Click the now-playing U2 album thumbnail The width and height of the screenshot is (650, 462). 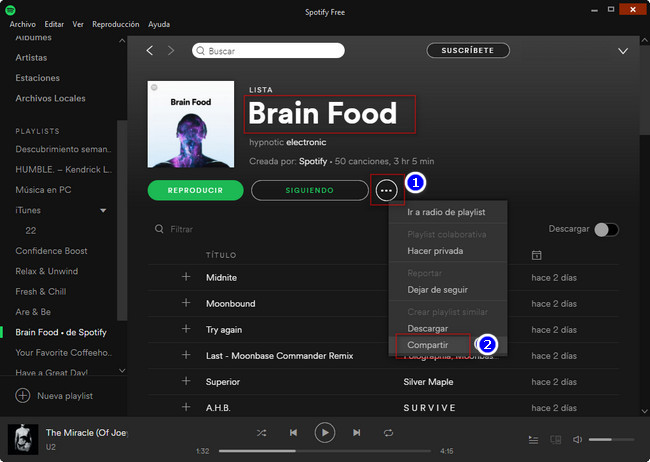click(x=23, y=439)
